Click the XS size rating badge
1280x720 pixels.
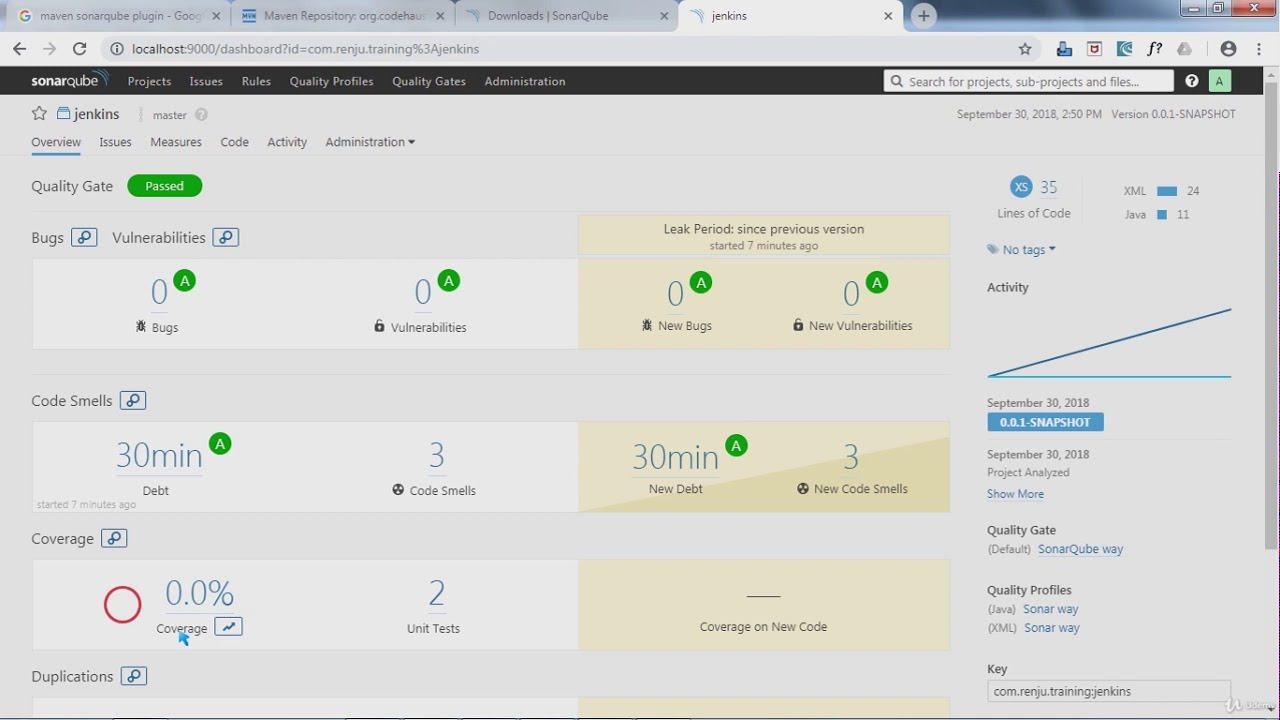point(1020,186)
